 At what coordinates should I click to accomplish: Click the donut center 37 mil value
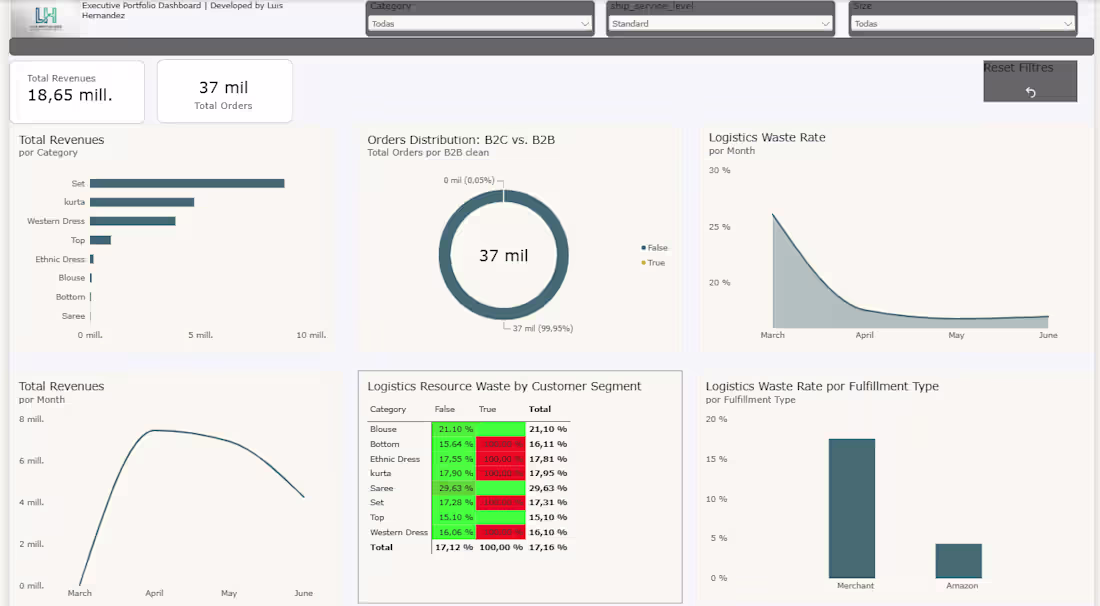click(x=504, y=256)
